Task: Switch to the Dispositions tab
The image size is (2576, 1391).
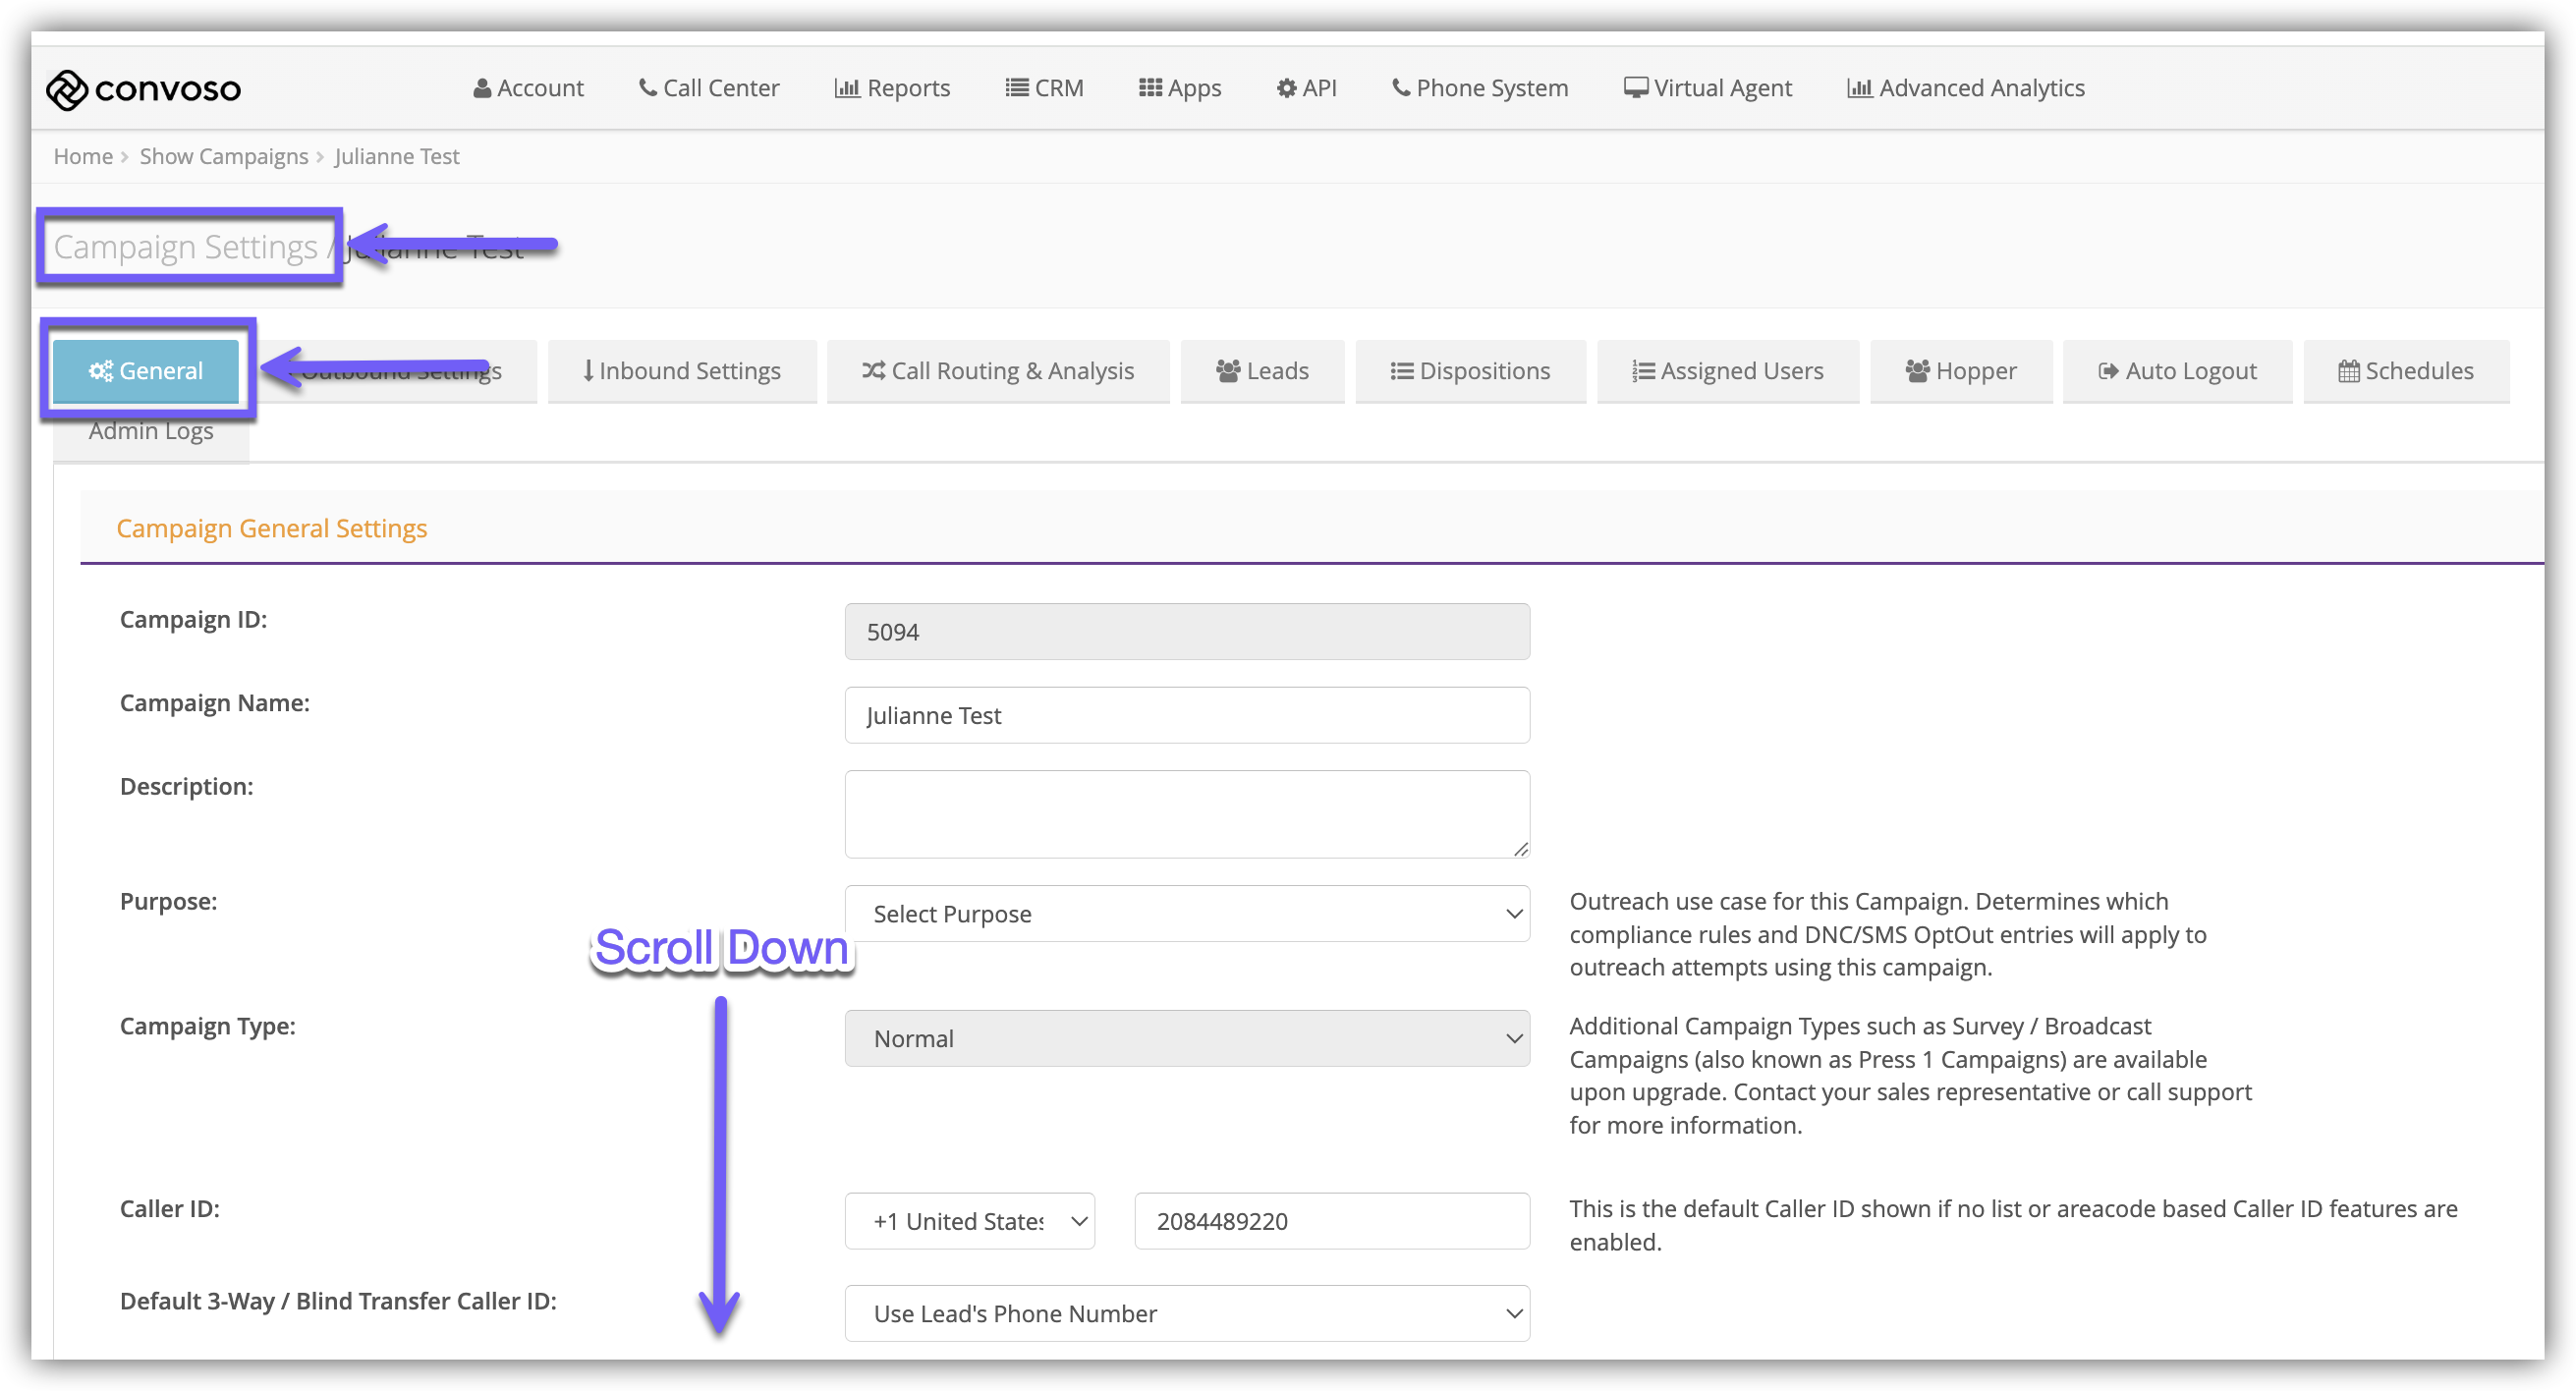Action: coord(1470,371)
